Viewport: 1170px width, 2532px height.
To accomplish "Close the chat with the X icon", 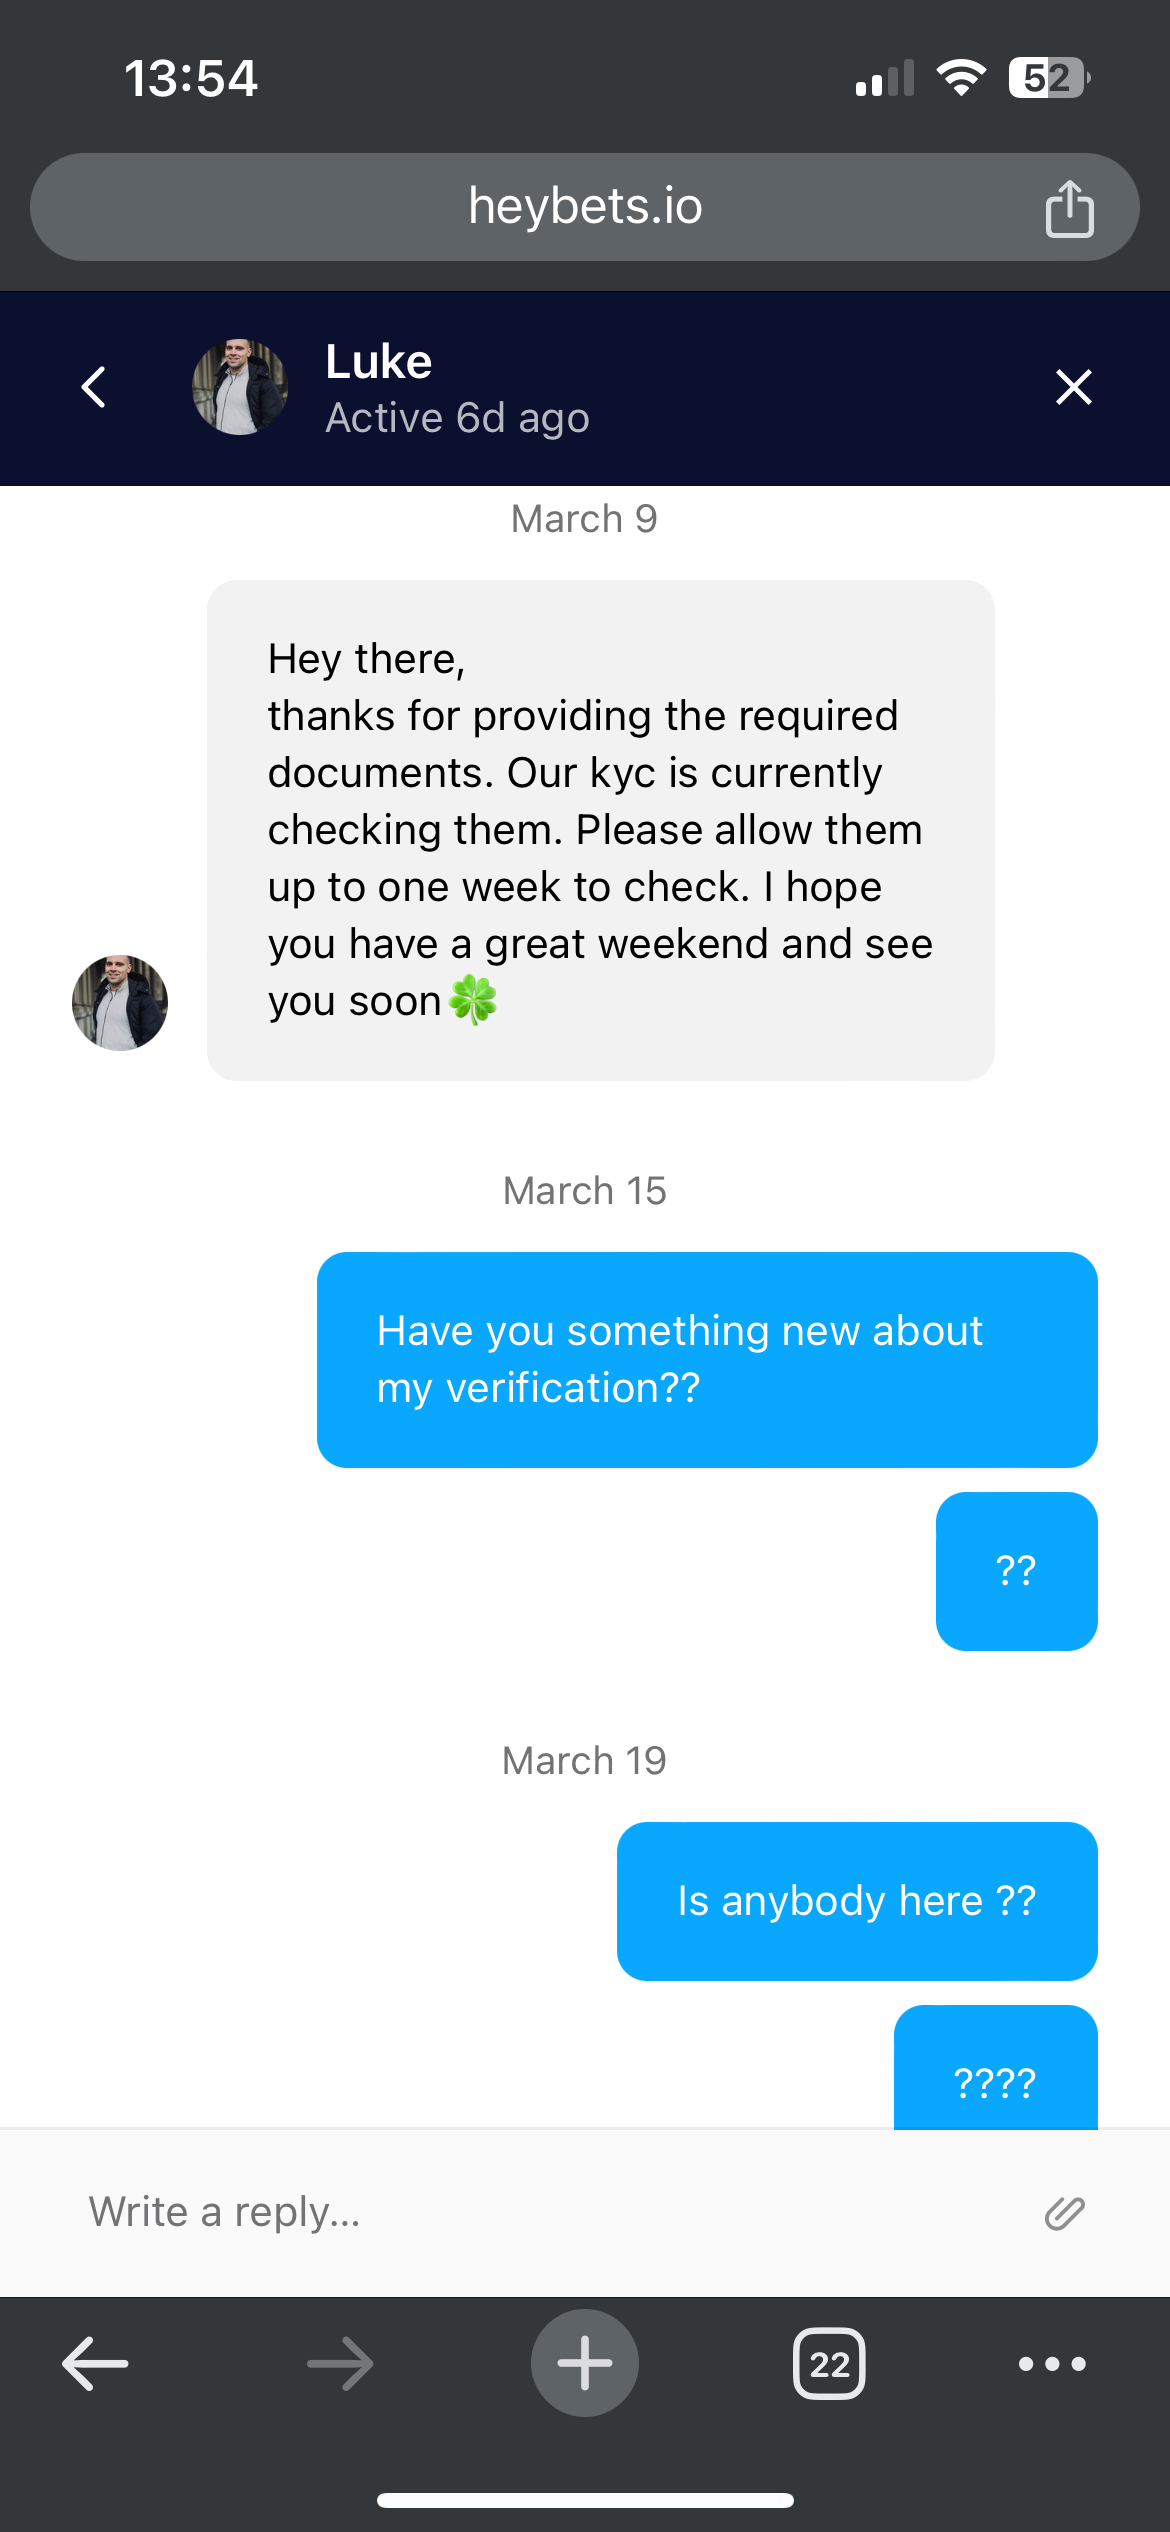I will (1074, 387).
